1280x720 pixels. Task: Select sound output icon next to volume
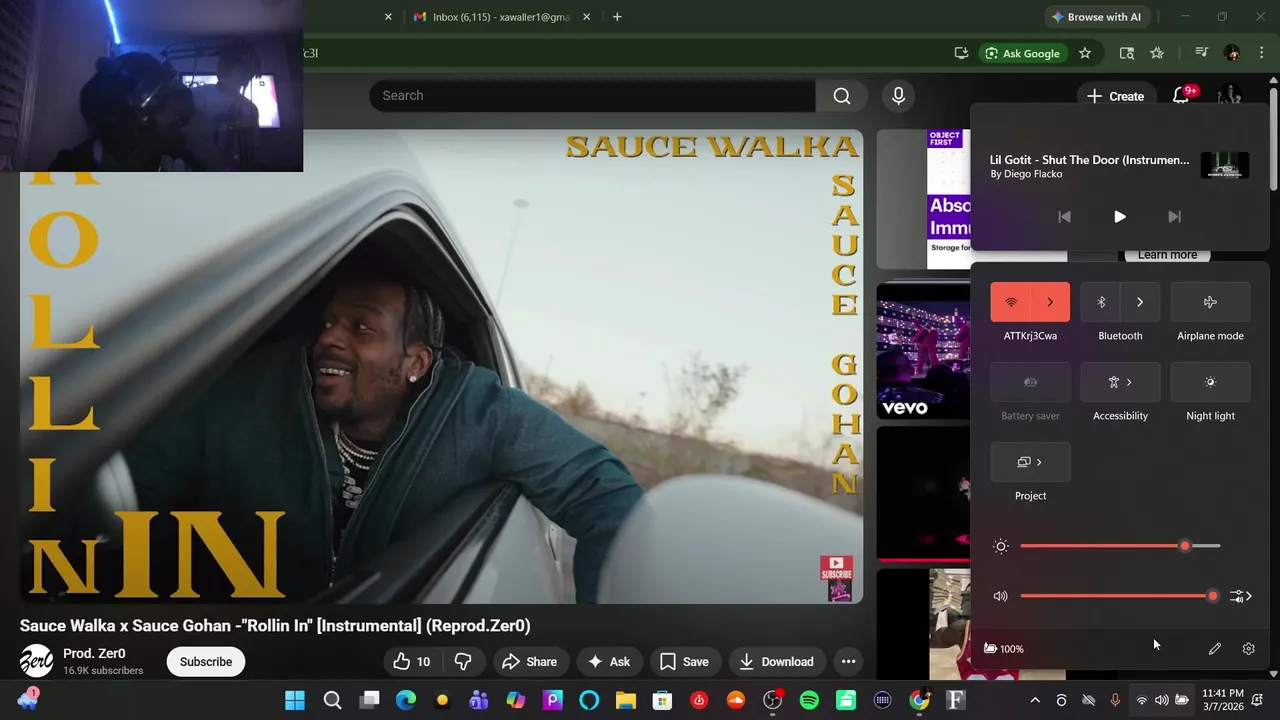[x=1241, y=596]
